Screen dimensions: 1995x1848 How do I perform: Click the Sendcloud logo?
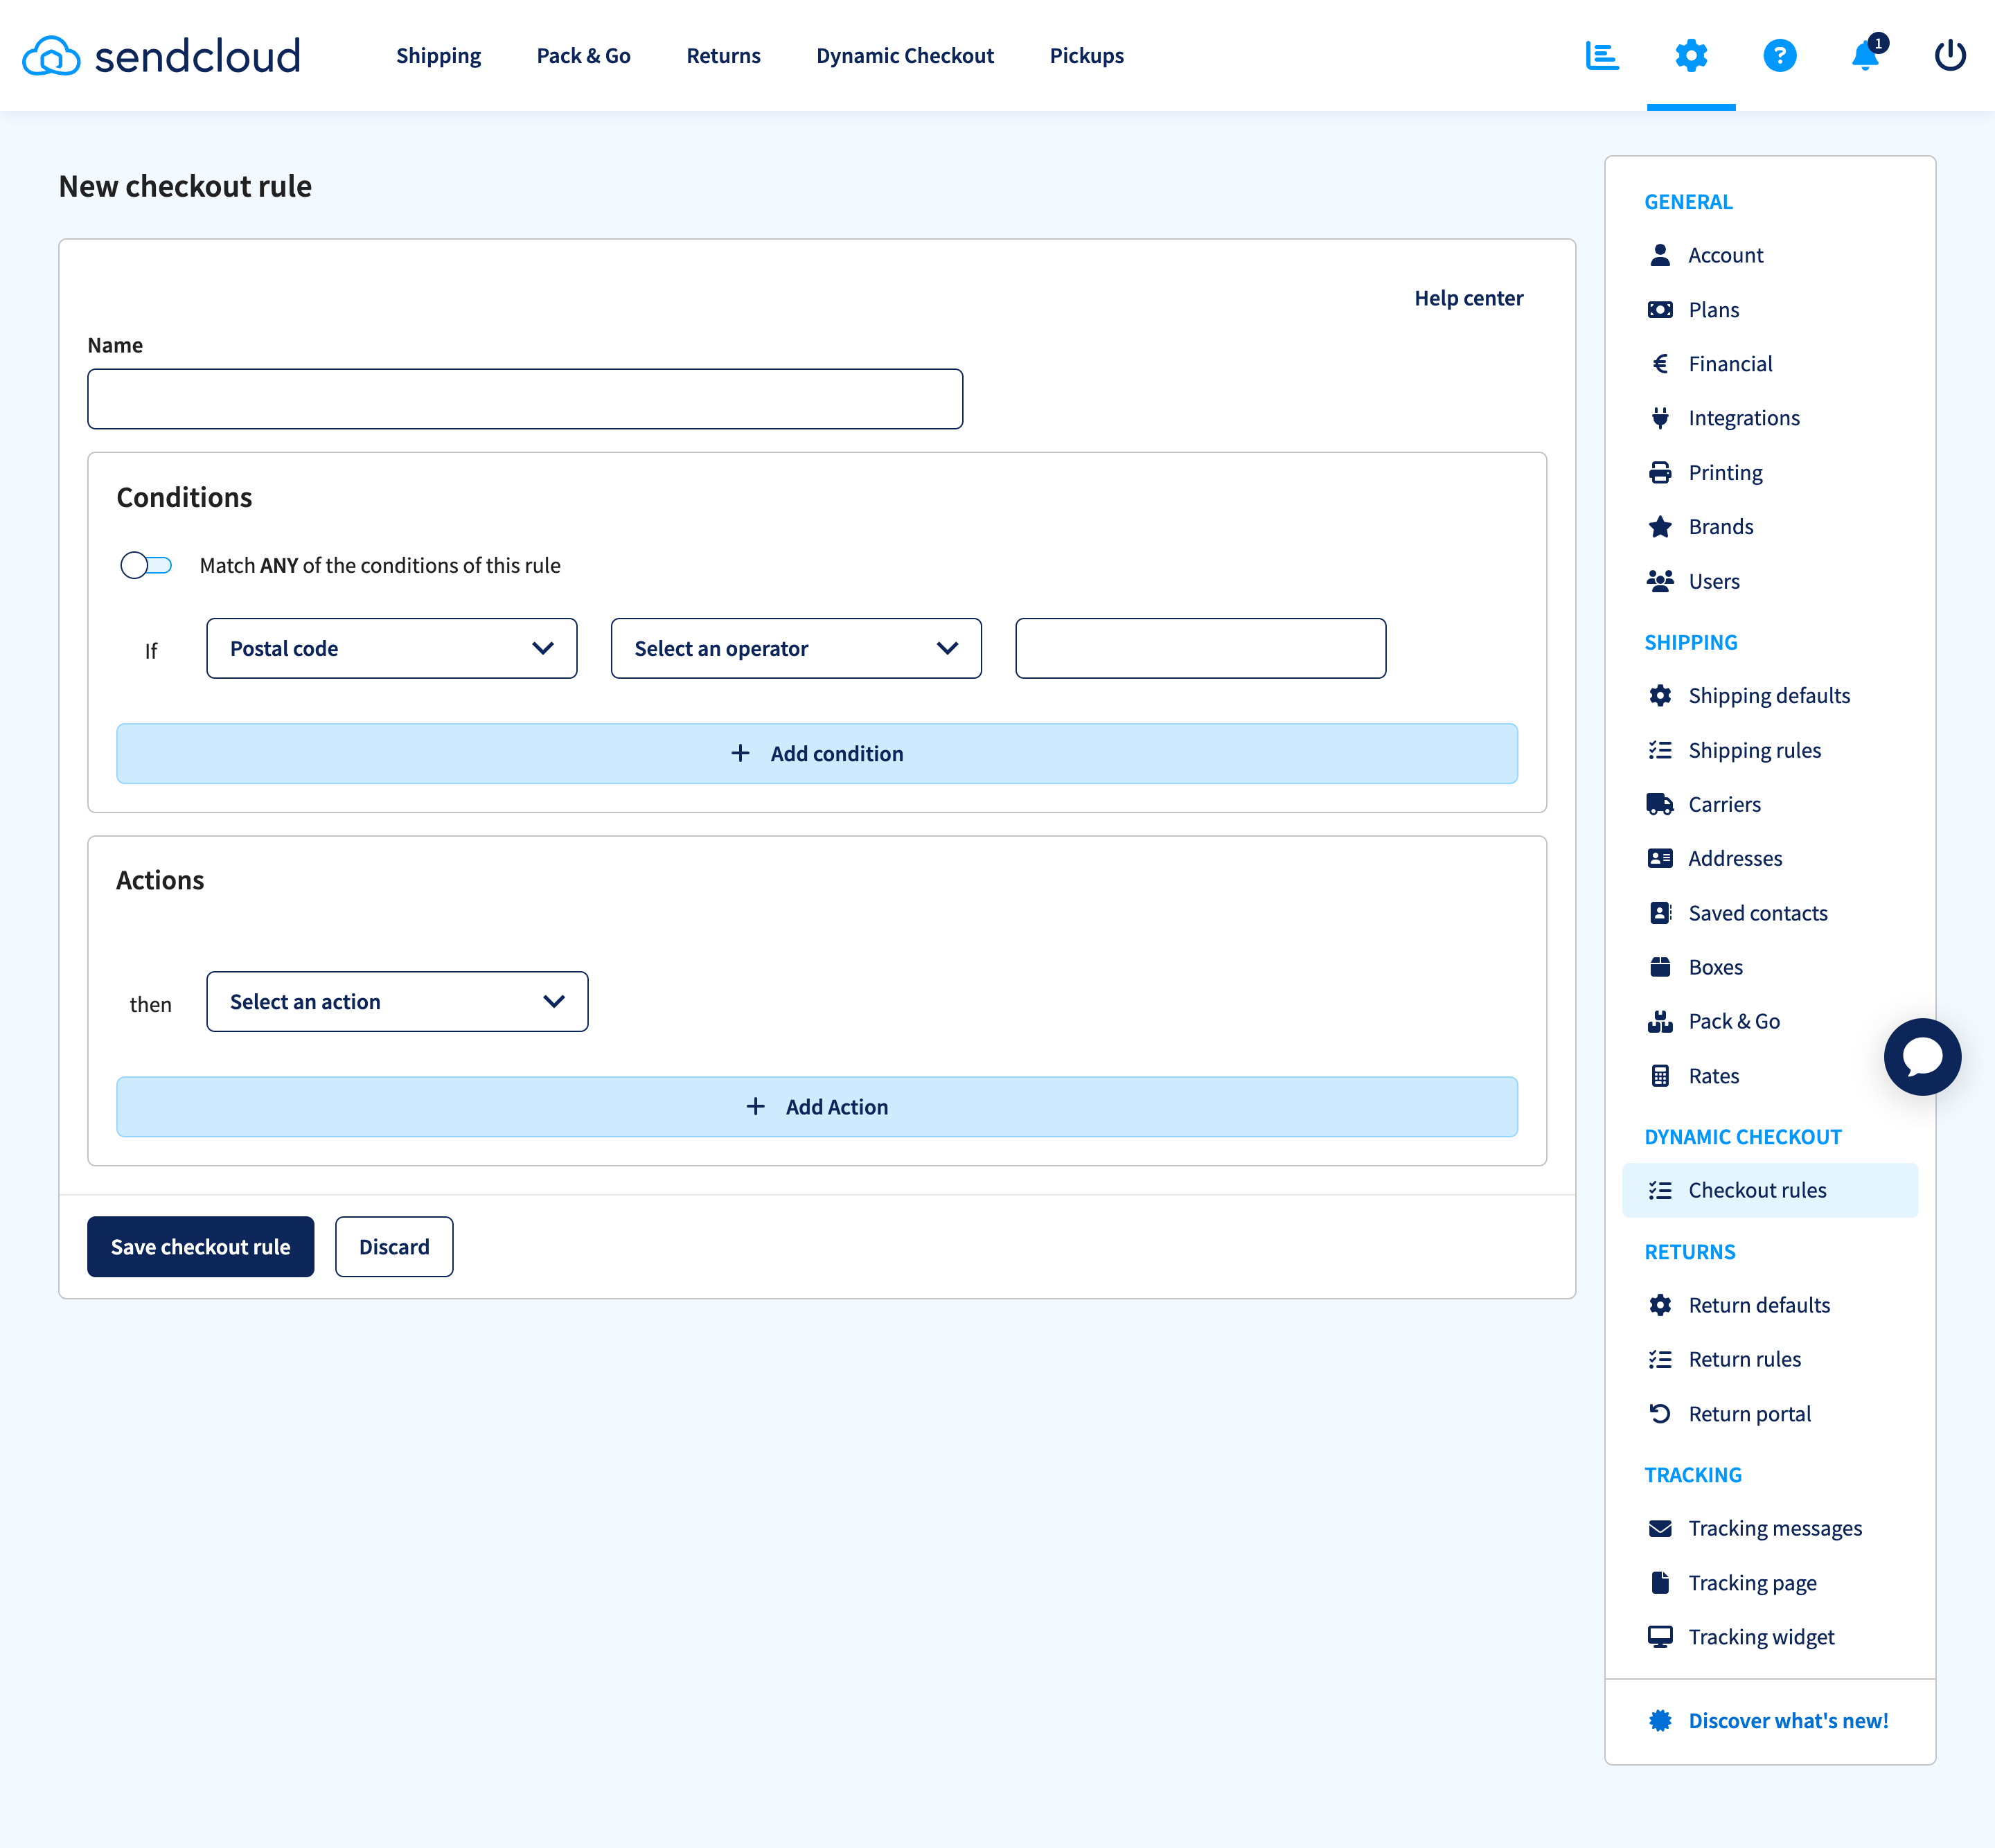click(x=162, y=56)
